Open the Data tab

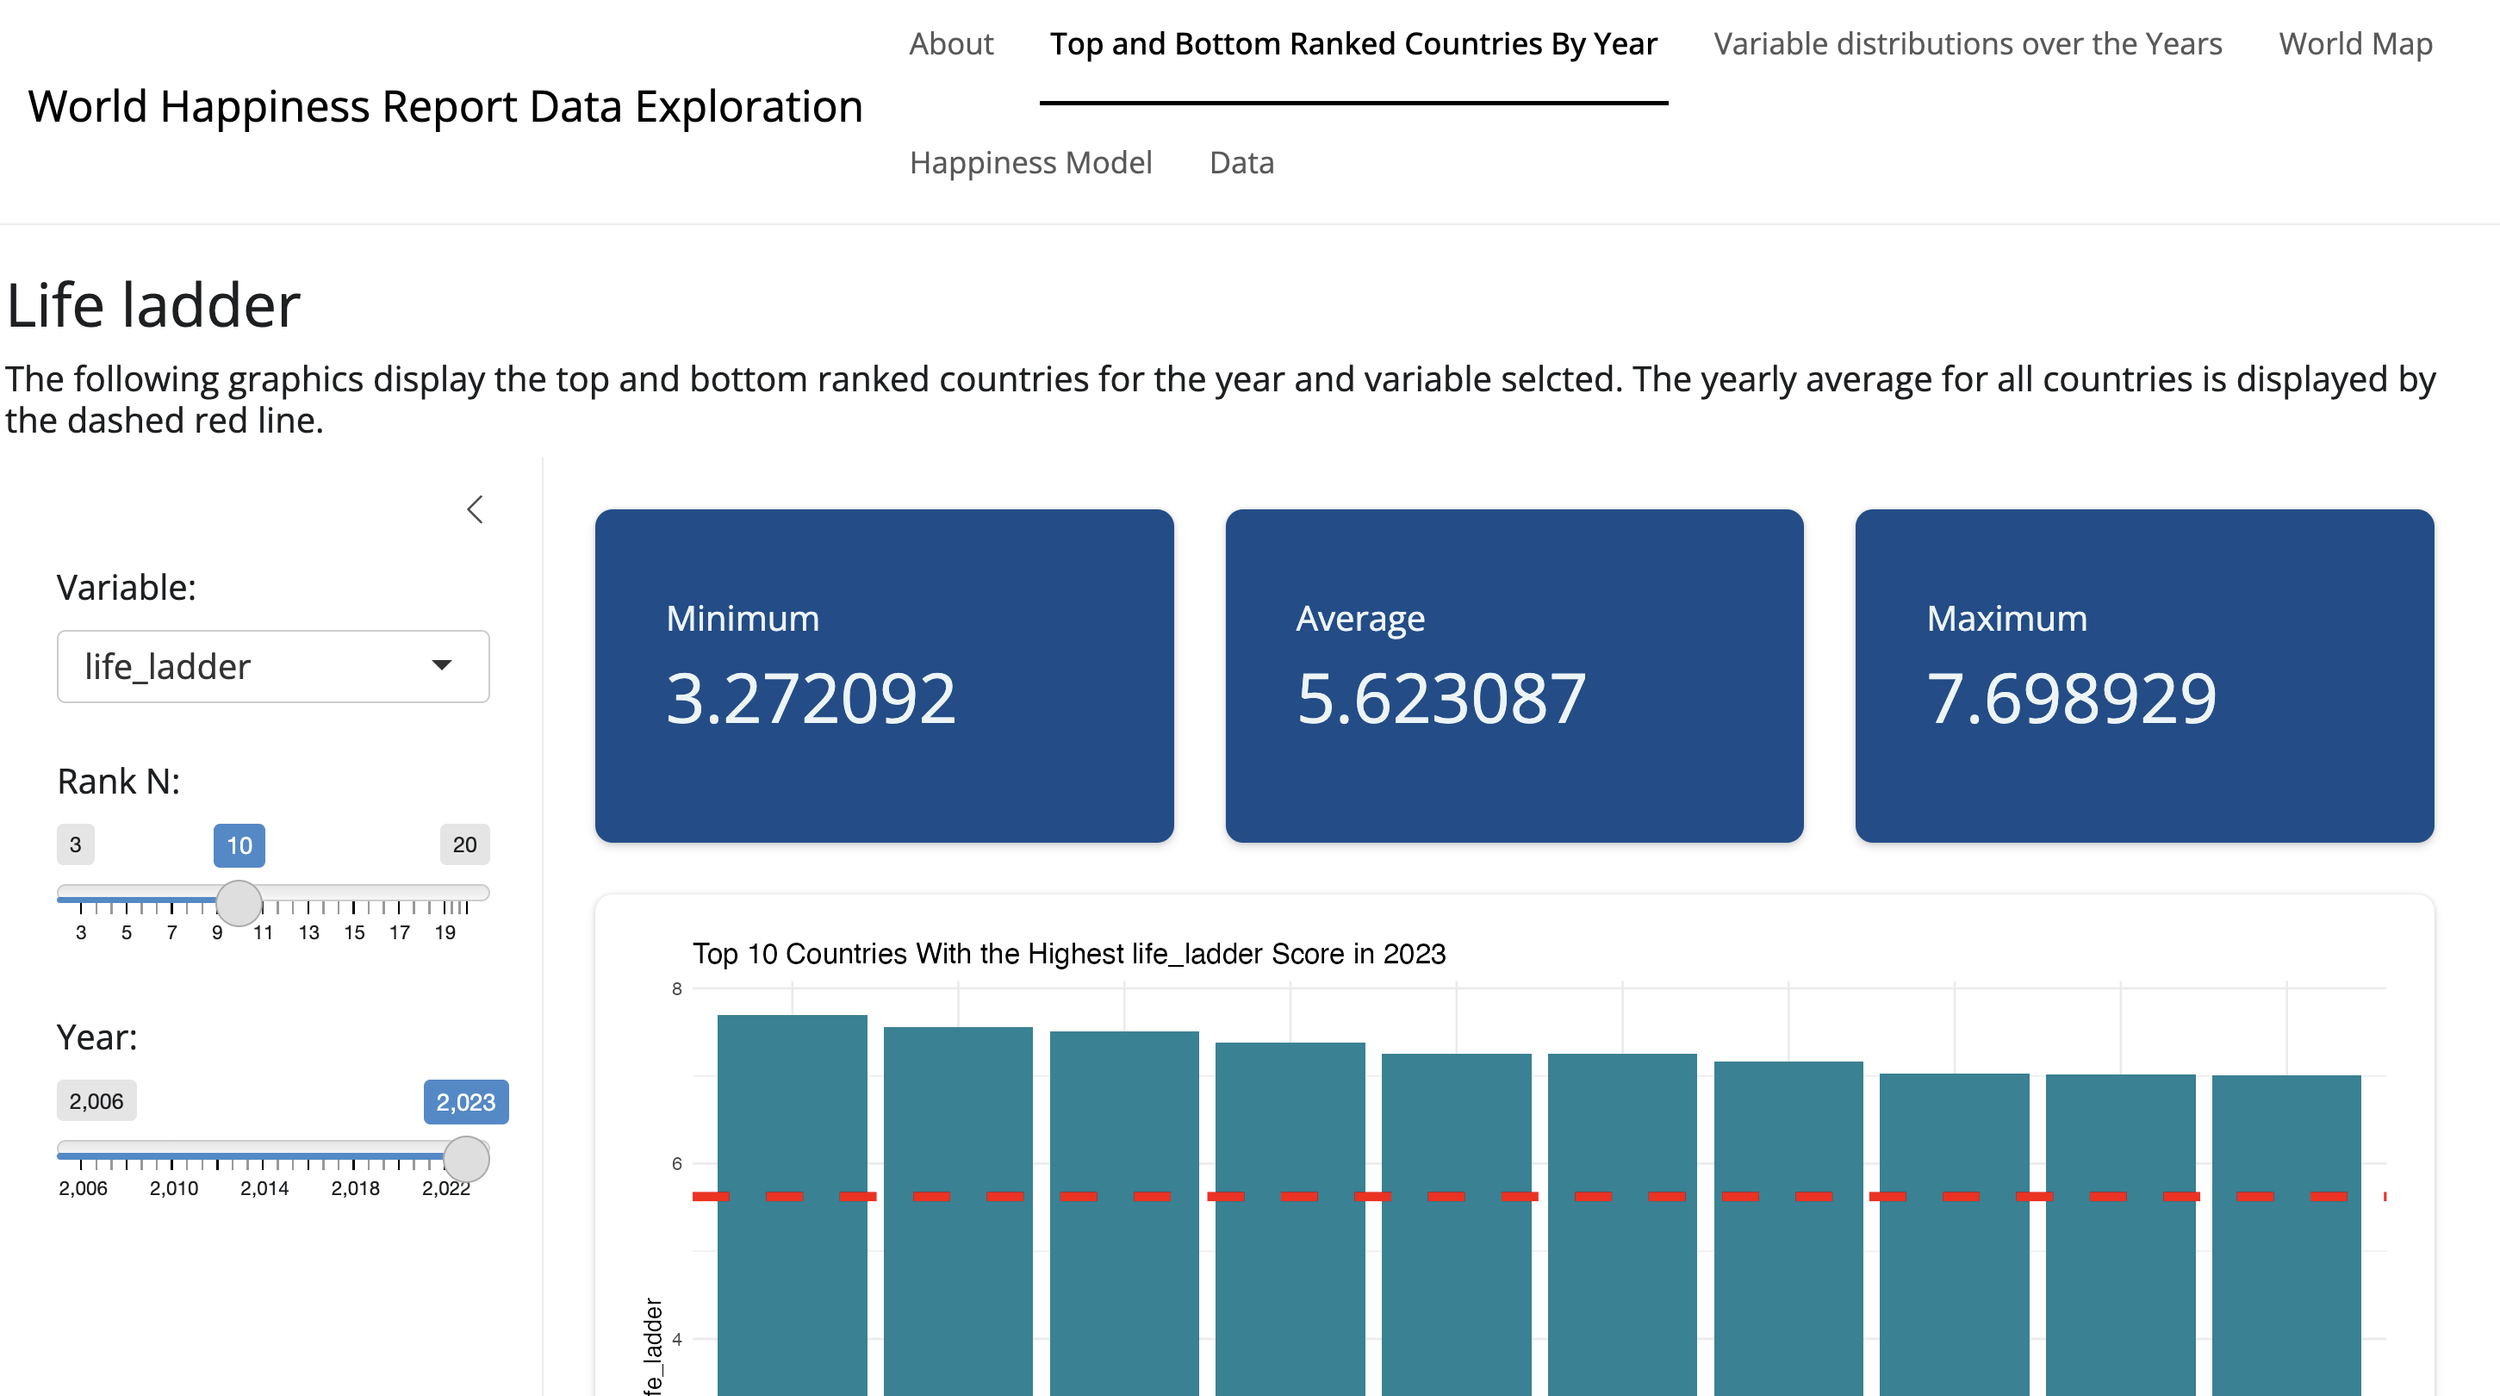pyautogui.click(x=1241, y=162)
